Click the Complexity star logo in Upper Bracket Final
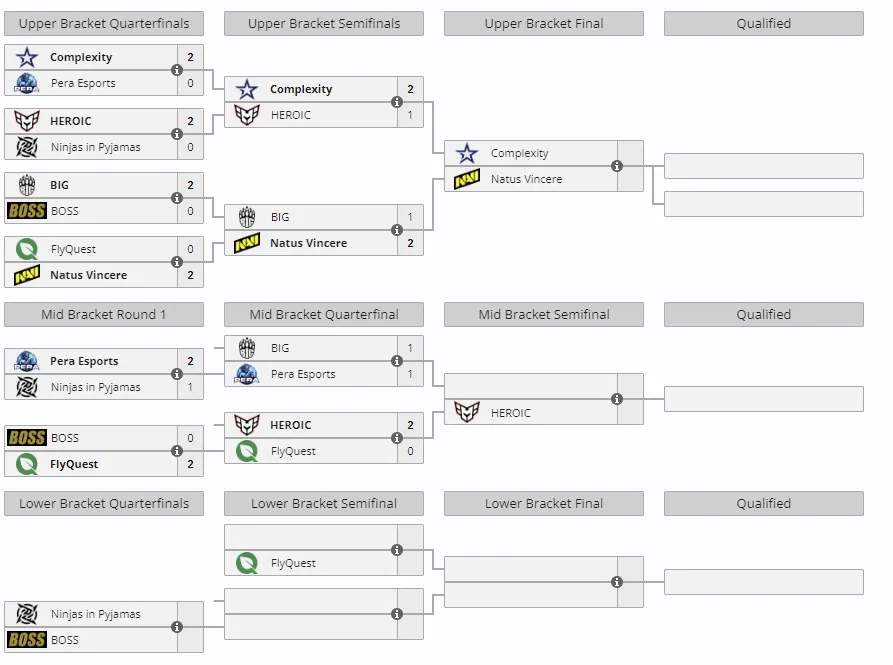The image size is (893, 665). point(467,153)
